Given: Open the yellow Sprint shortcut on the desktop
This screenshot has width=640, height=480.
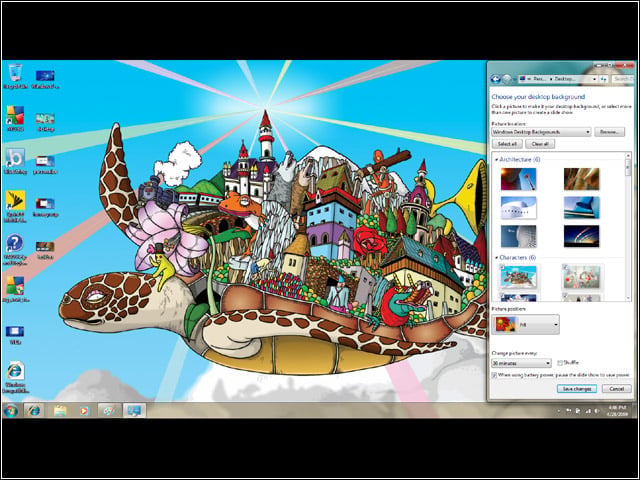Looking at the screenshot, I should (x=15, y=206).
